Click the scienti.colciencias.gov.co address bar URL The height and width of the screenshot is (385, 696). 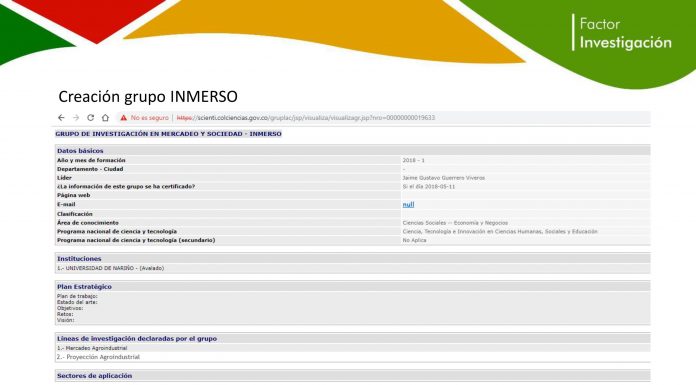(306, 118)
